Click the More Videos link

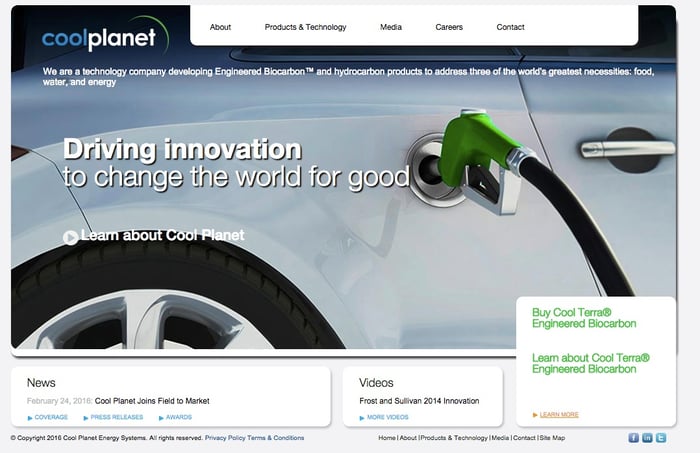tap(387, 417)
